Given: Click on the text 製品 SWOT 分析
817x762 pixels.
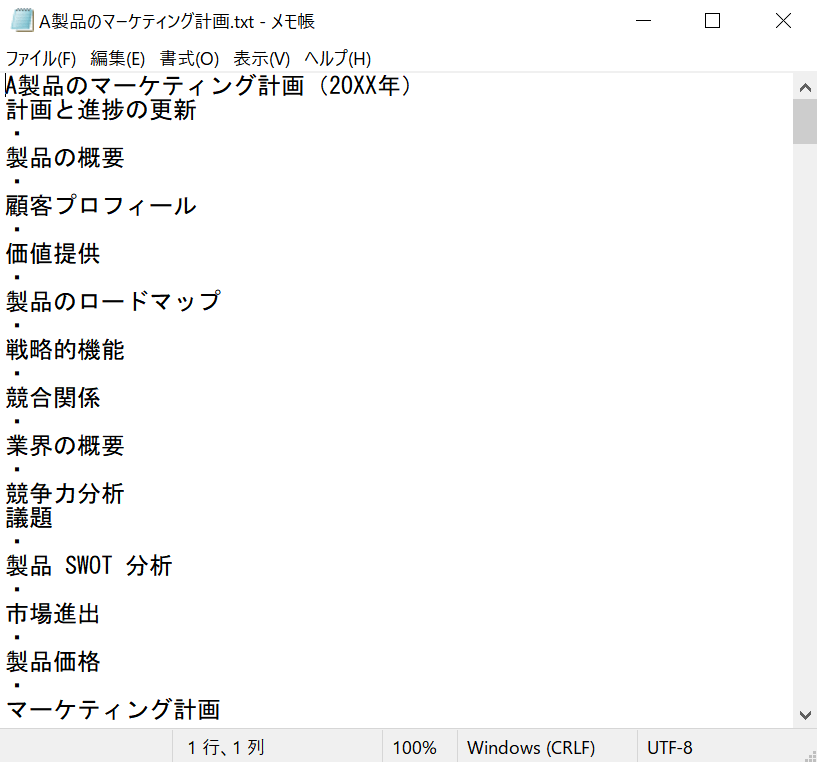Looking at the screenshot, I should pos(89,566).
